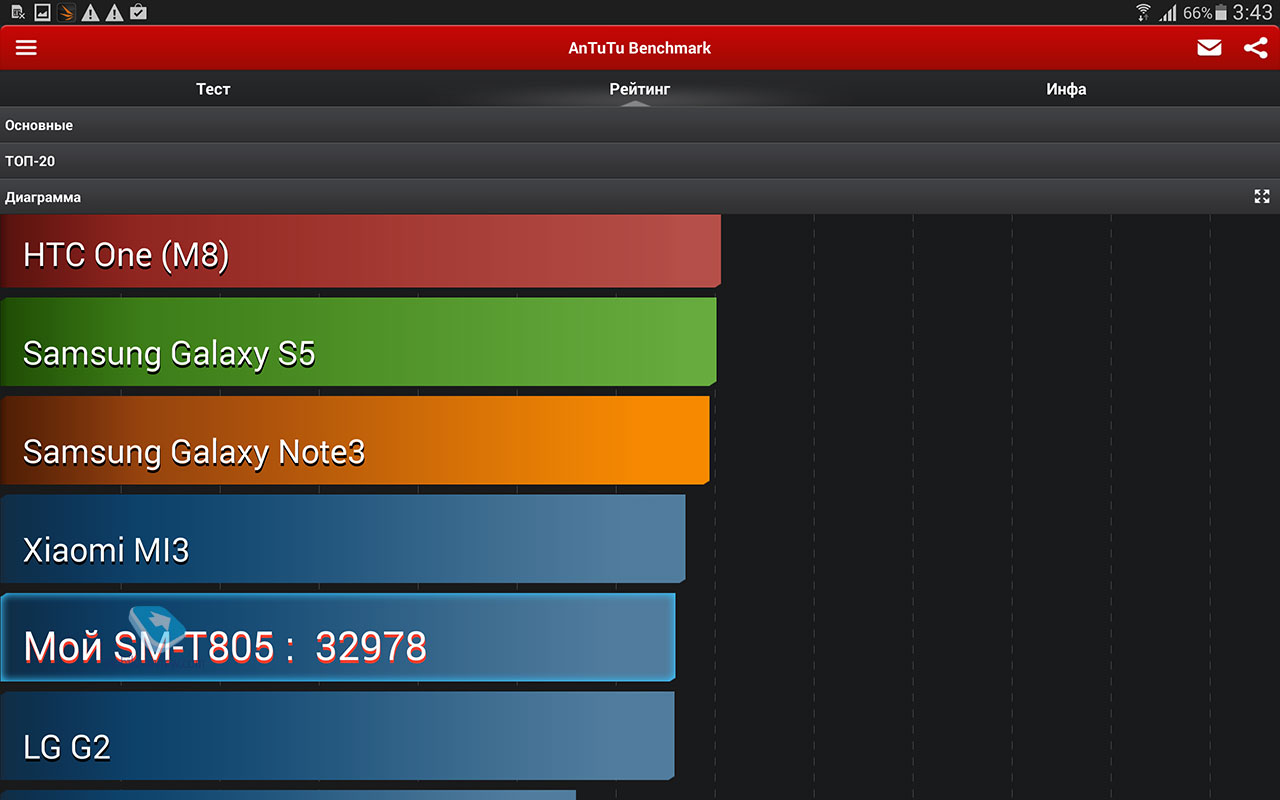Screen dimensions: 1280x800
Task: Expand the Основные section
Action: [640, 125]
